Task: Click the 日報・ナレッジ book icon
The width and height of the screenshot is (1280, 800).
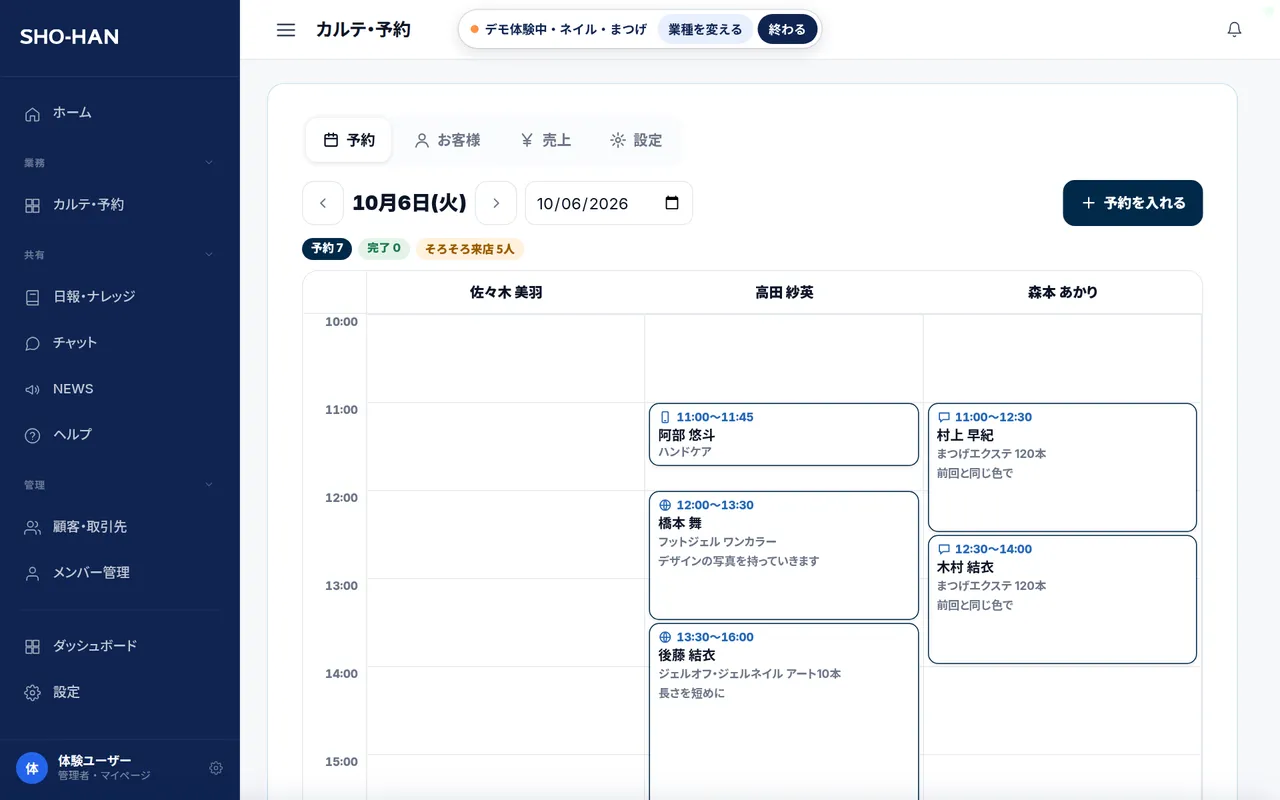Action: pos(32,297)
